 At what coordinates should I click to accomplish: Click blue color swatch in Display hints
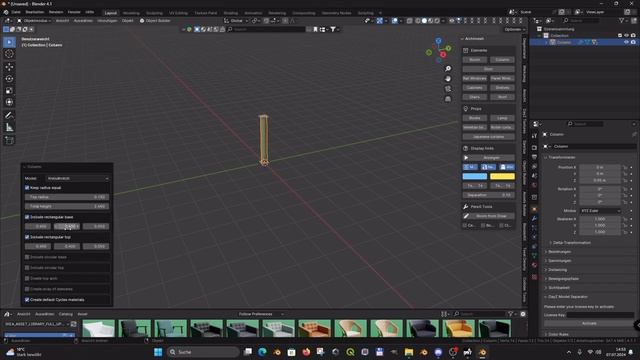[x=474, y=176]
